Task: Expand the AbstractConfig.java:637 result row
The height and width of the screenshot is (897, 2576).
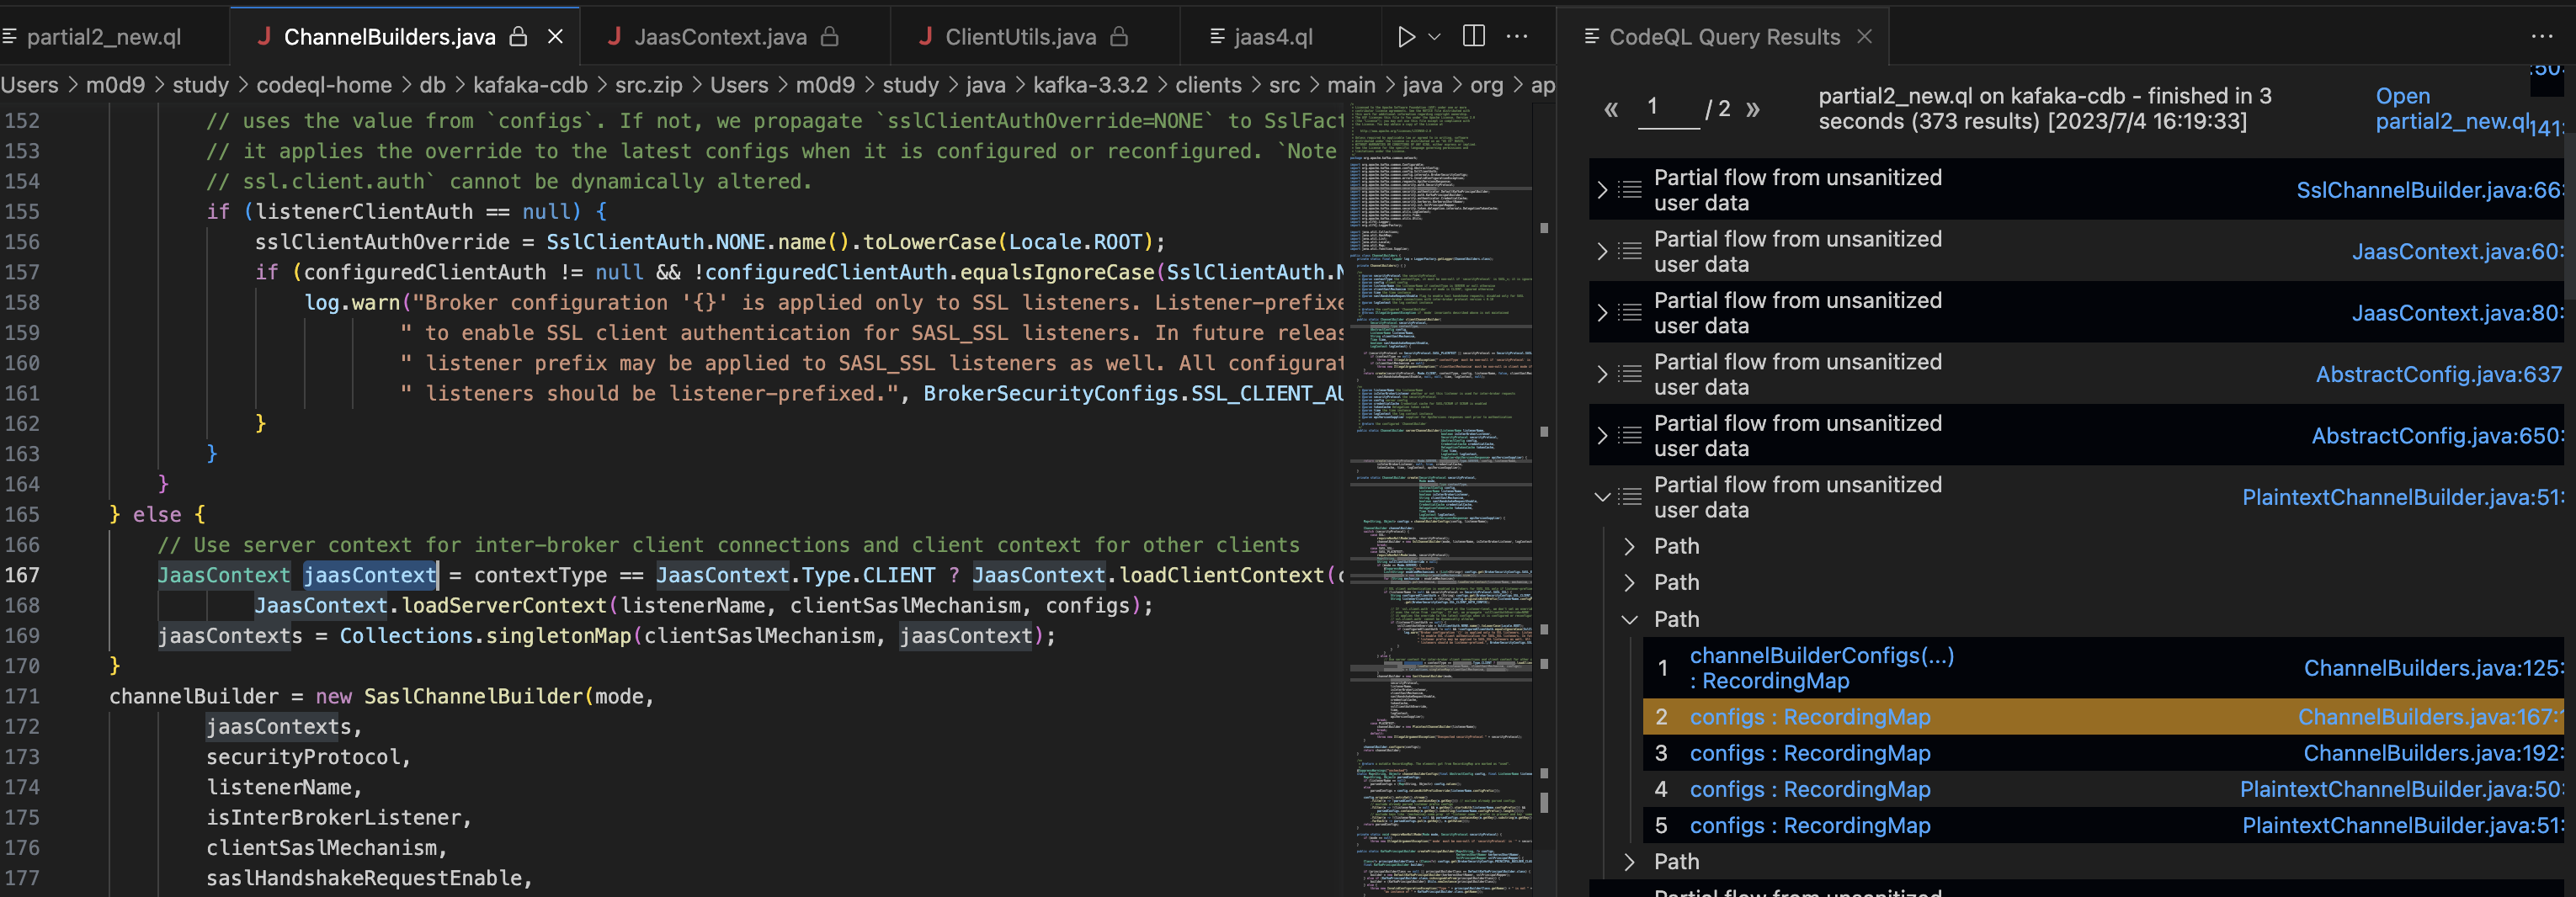Action: pyautogui.click(x=1602, y=374)
